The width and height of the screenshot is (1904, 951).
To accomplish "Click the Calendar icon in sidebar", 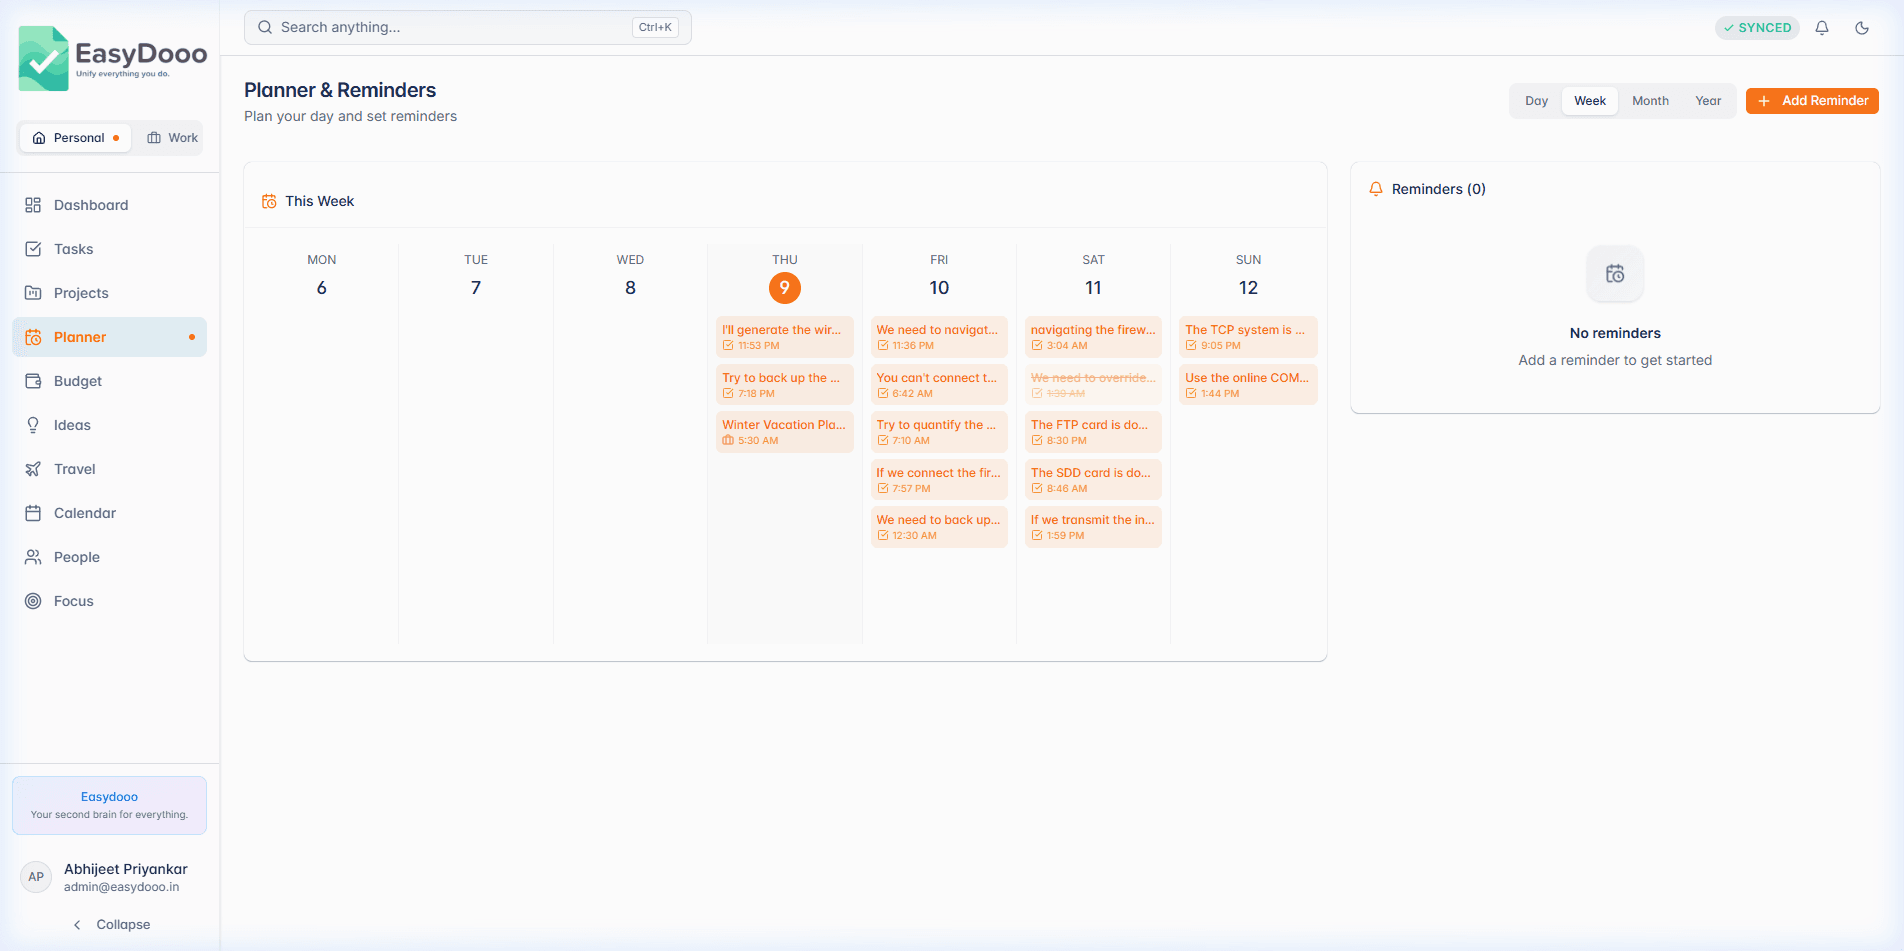I will click(33, 513).
